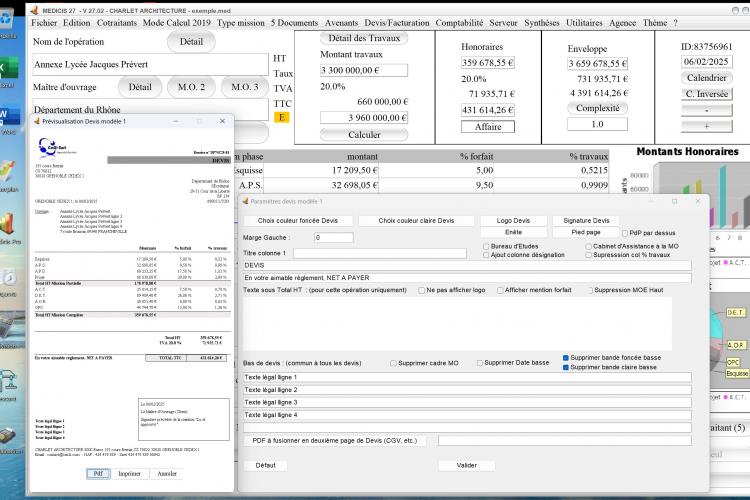This screenshot has height=500, width=750.
Task: Click Imprimer in the preview window
Action: [x=129, y=474]
